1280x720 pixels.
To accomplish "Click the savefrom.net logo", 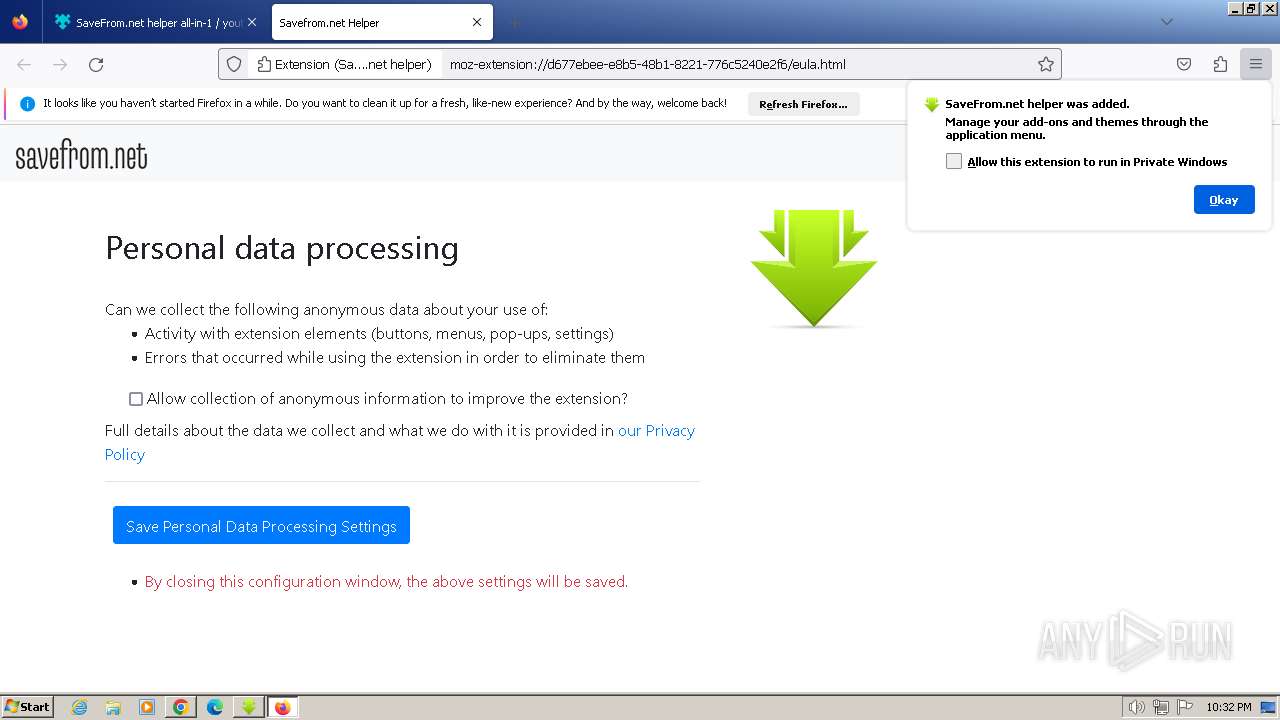I will pos(81,156).
